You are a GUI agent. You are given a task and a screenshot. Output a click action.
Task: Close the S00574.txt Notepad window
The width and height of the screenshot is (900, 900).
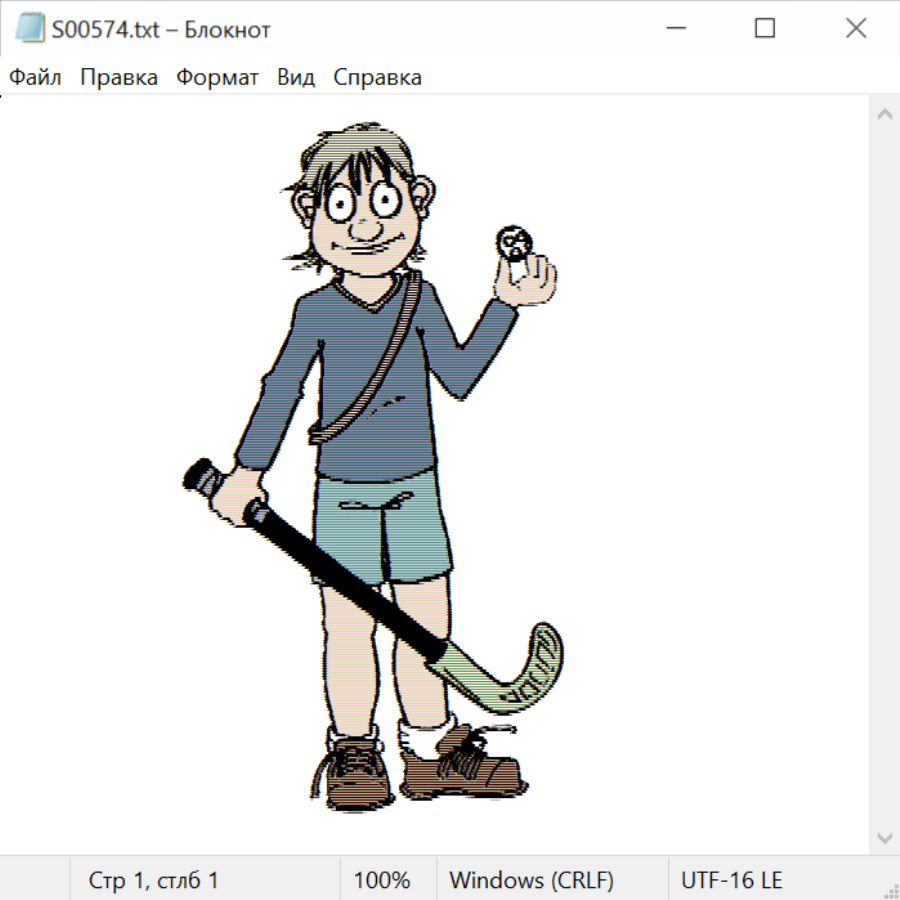[855, 29]
